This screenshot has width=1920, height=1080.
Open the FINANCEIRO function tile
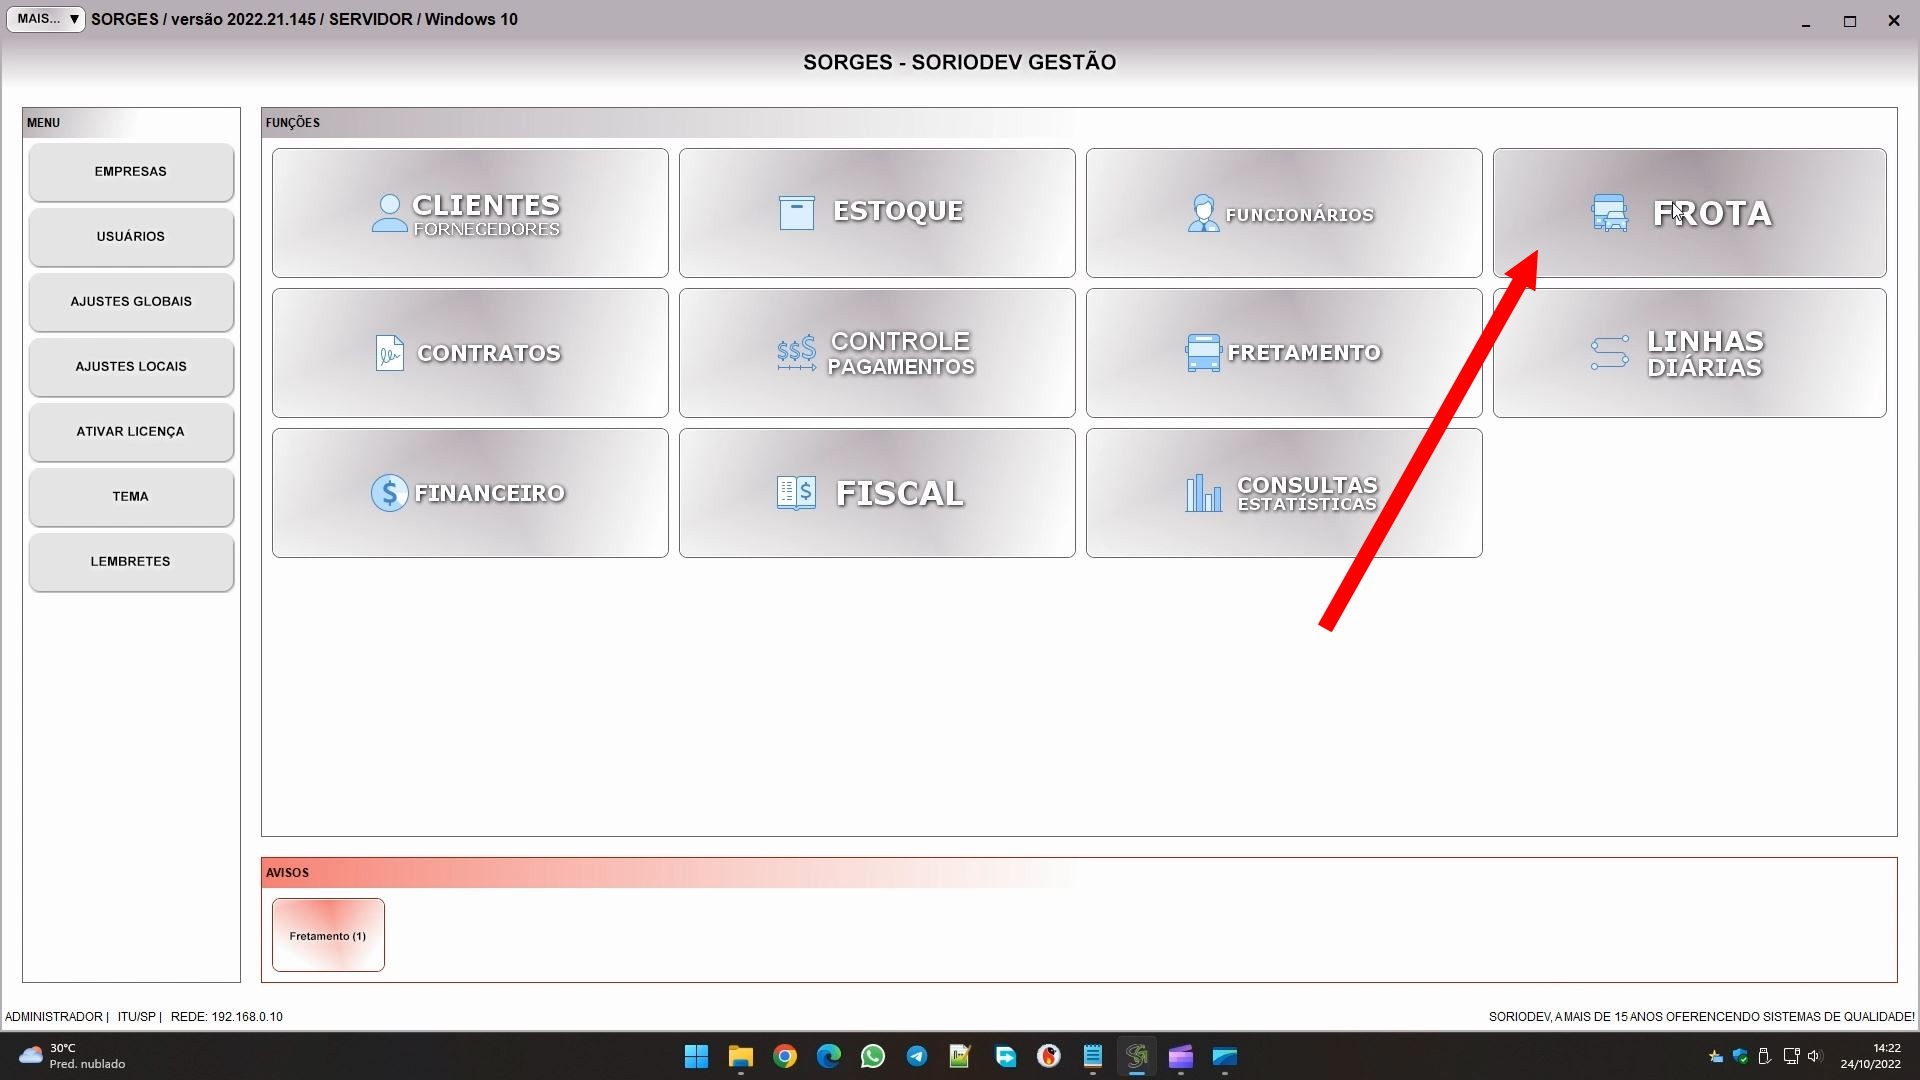(x=470, y=493)
